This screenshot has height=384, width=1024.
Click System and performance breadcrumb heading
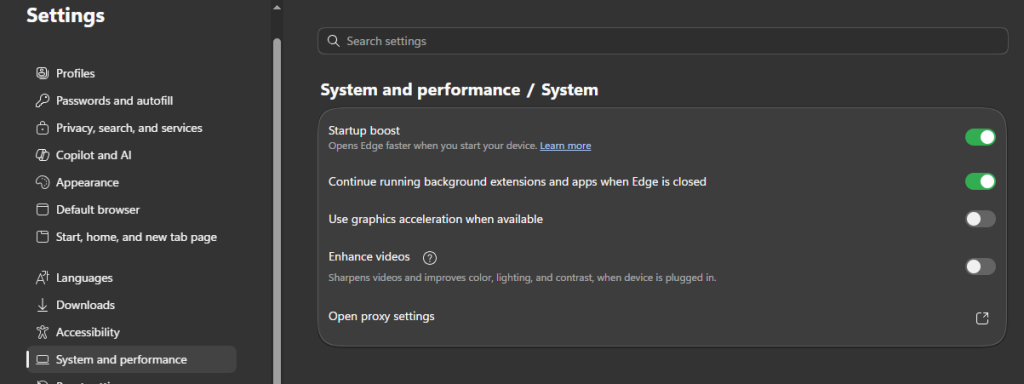pyautogui.click(x=420, y=89)
